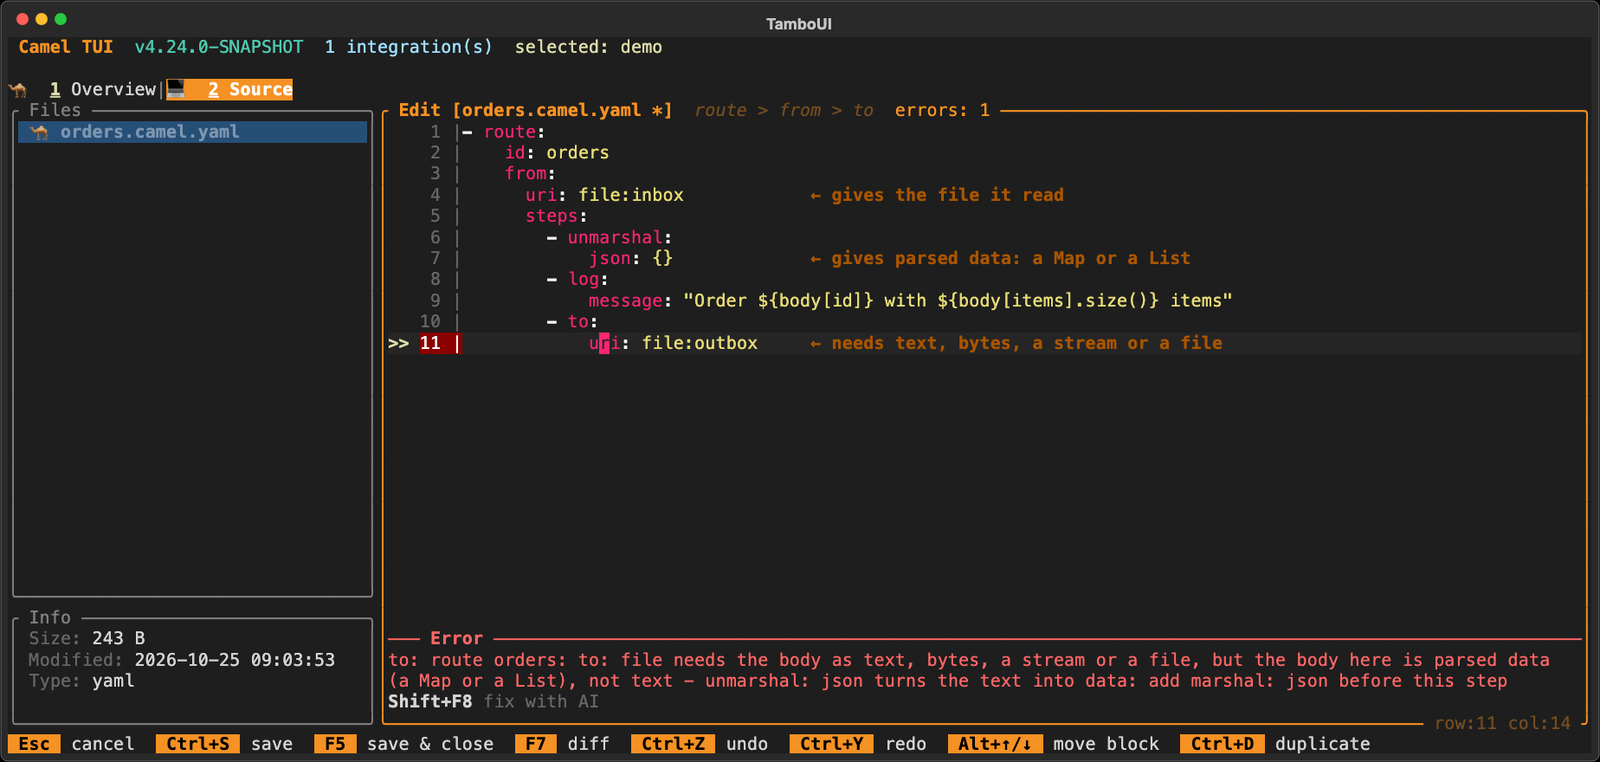This screenshot has width=1600, height=762.
Task: Click the camel icon next to orders.camel.yaml
Action: [x=40, y=132]
